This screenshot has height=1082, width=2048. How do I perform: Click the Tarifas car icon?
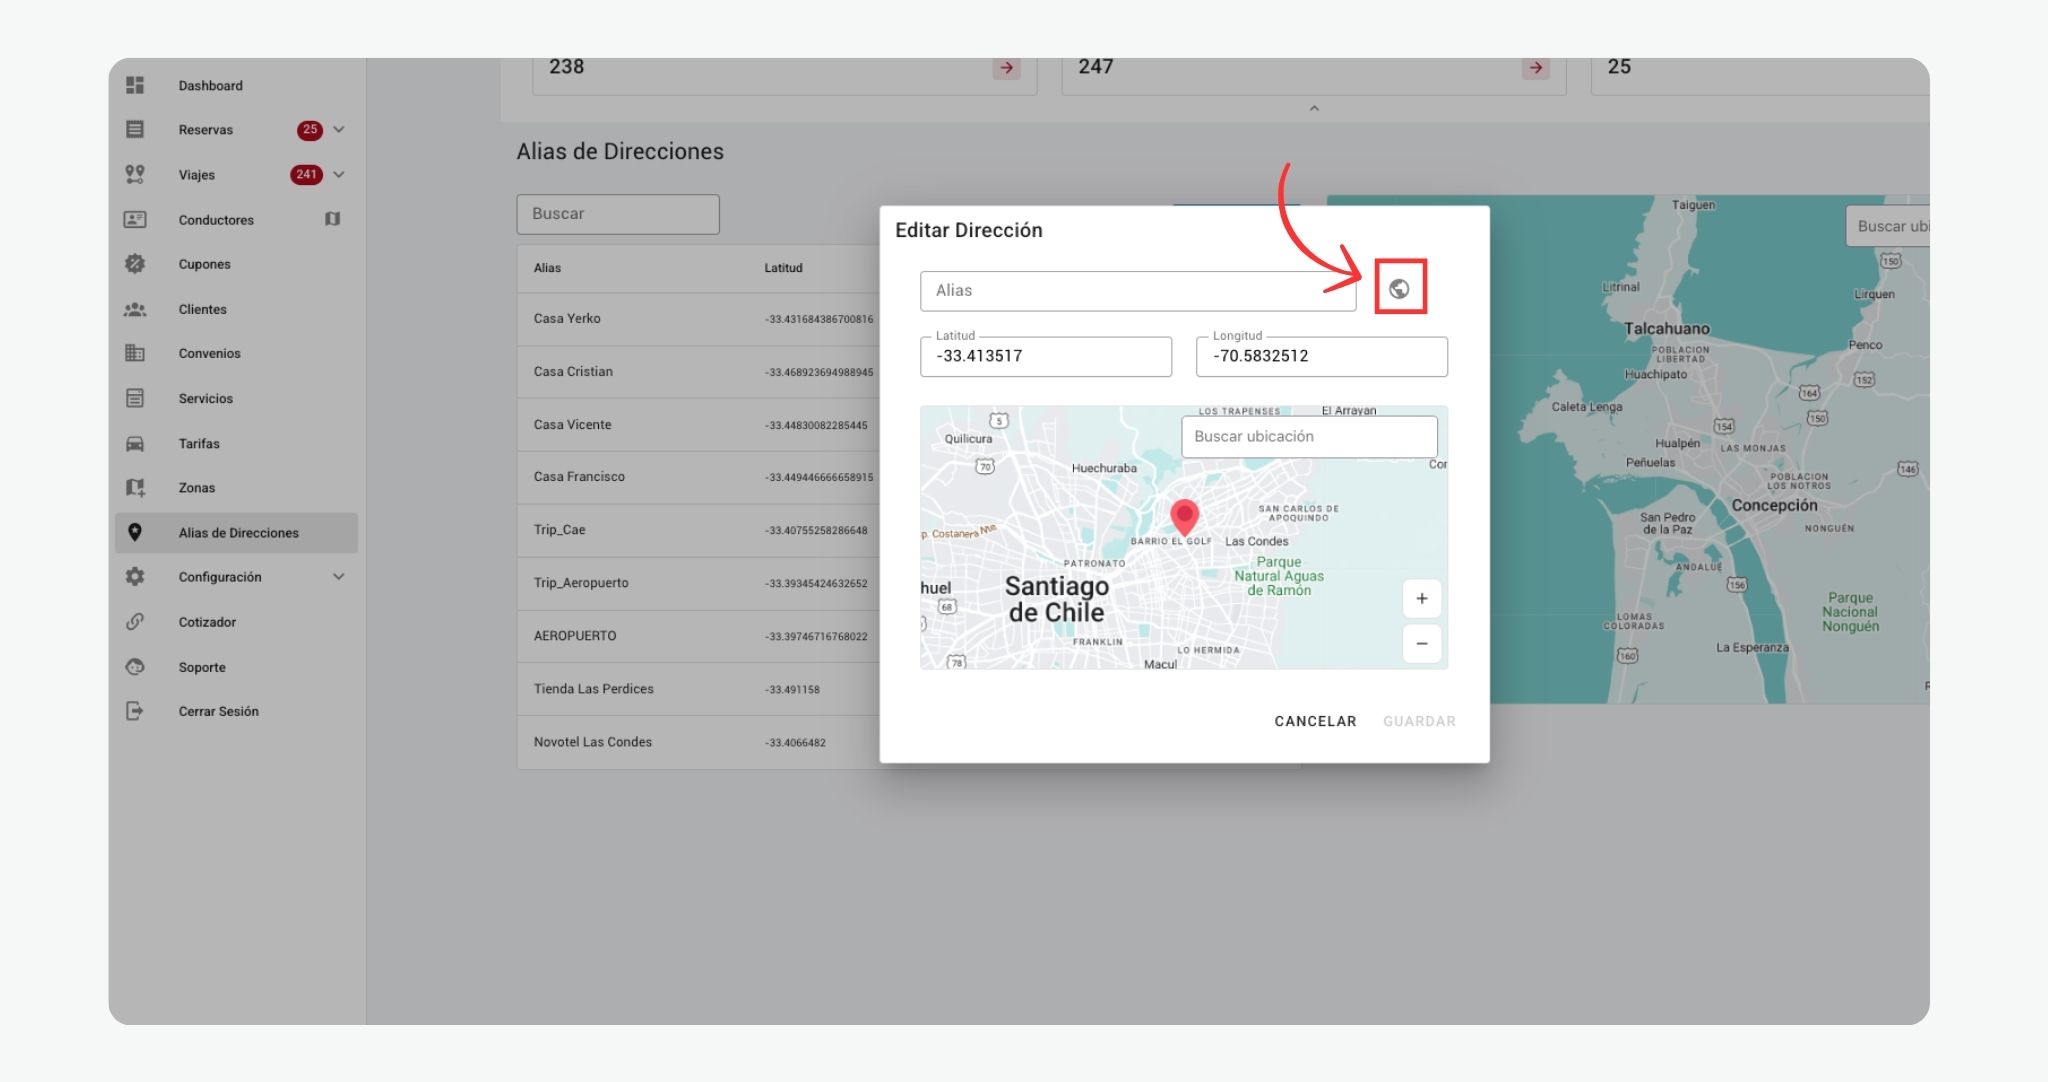(x=135, y=443)
